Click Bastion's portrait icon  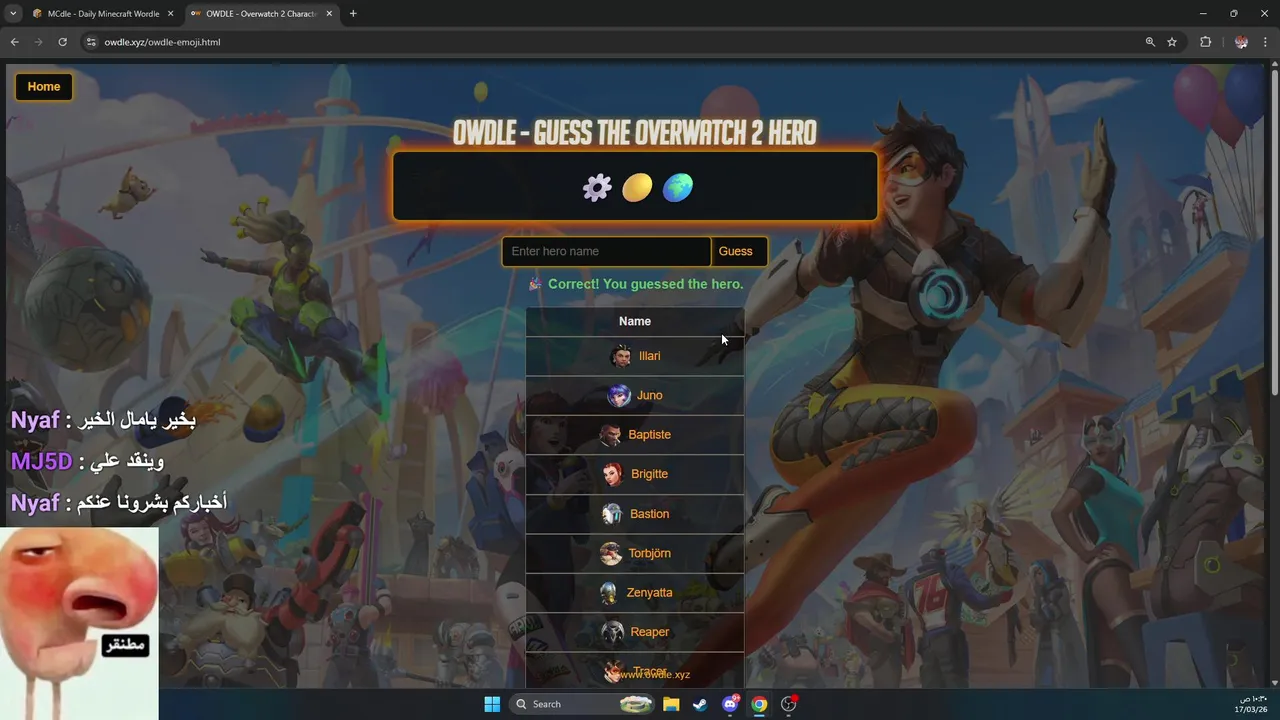coord(612,514)
